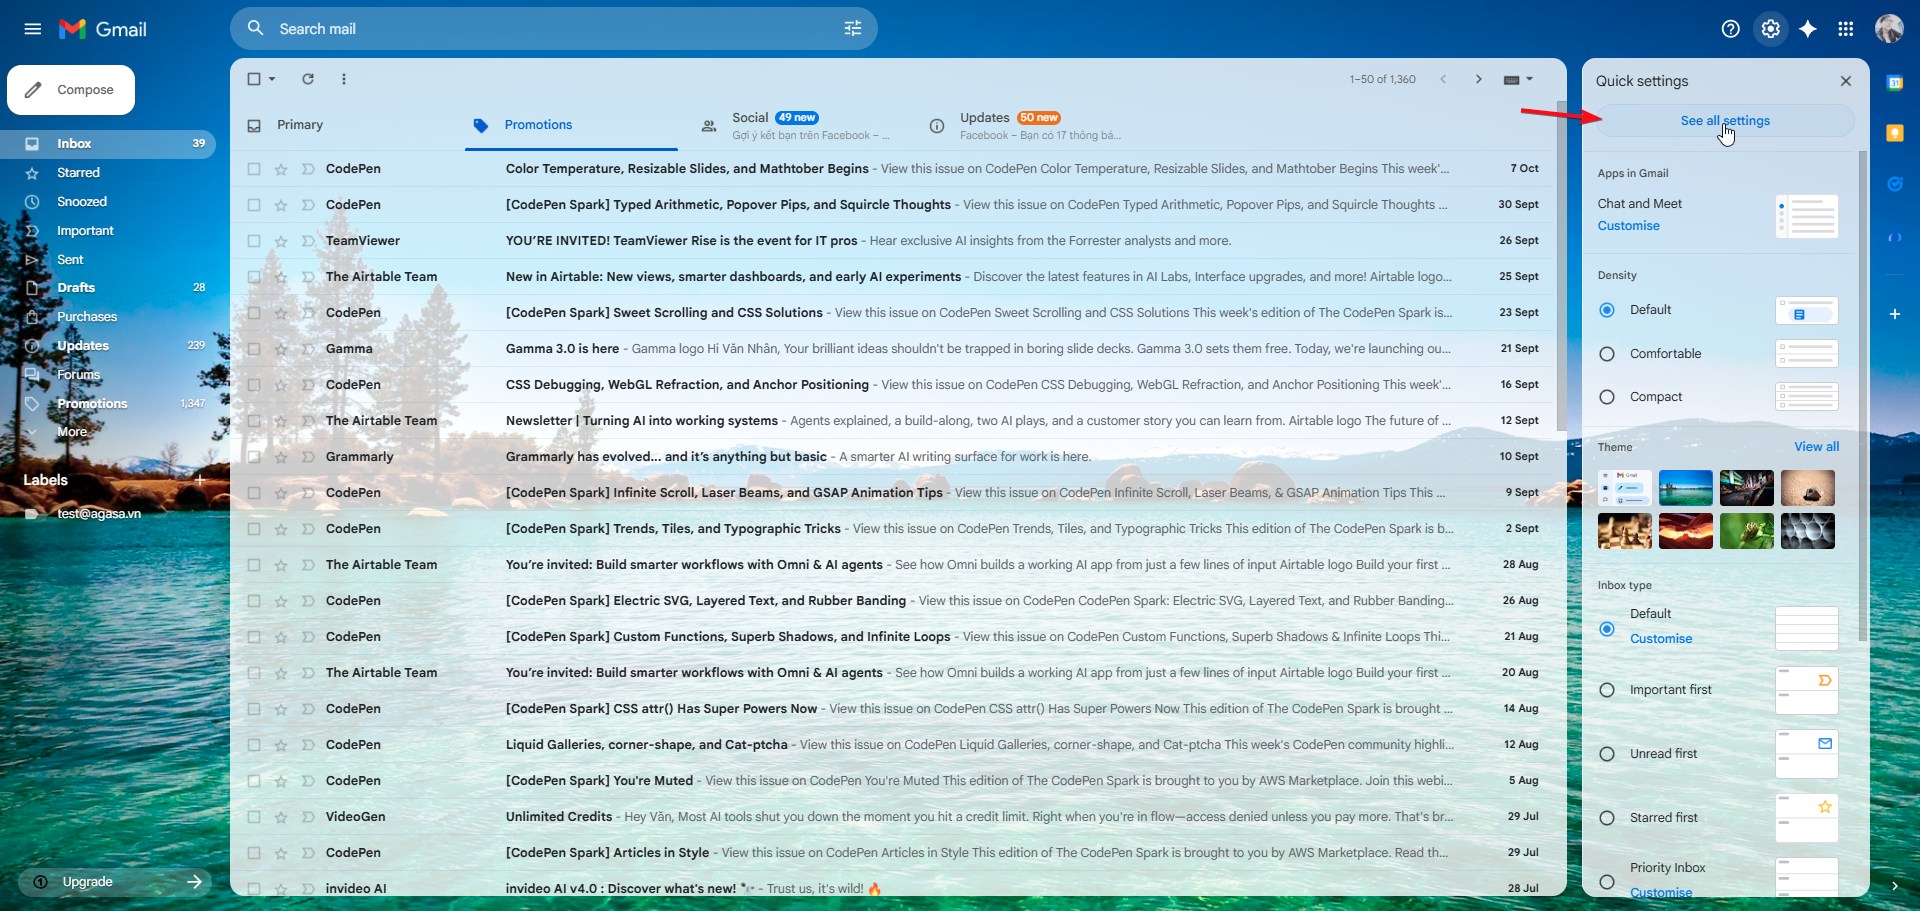Tick the checkbox for Gamma email
This screenshot has height=911, width=1920.
pos(254,349)
